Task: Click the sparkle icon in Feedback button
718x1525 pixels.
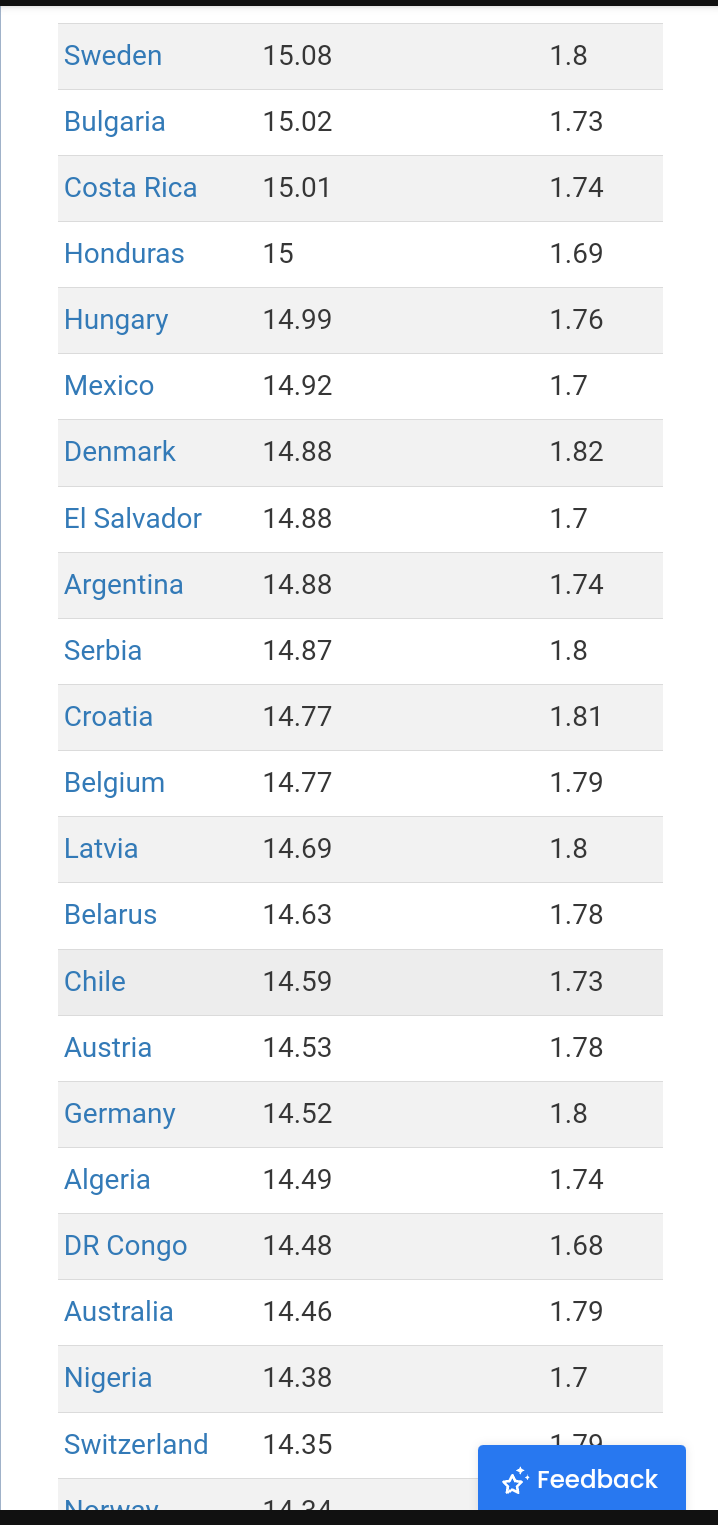Action: click(x=516, y=1480)
